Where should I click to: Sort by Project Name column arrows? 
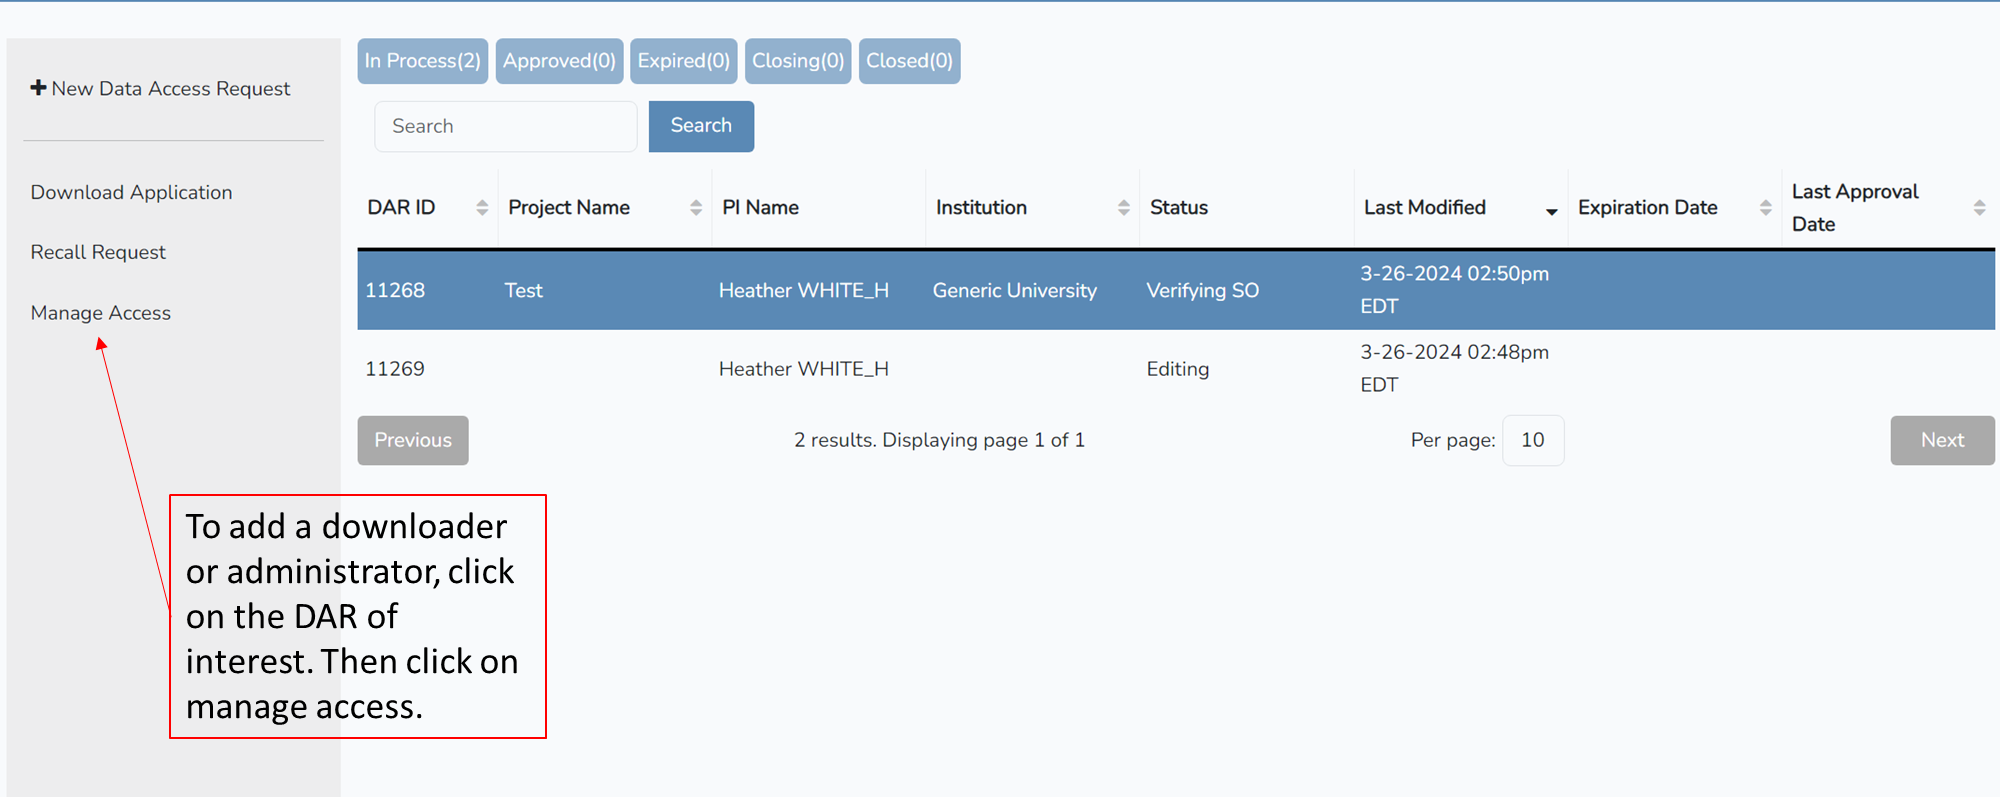[696, 208]
